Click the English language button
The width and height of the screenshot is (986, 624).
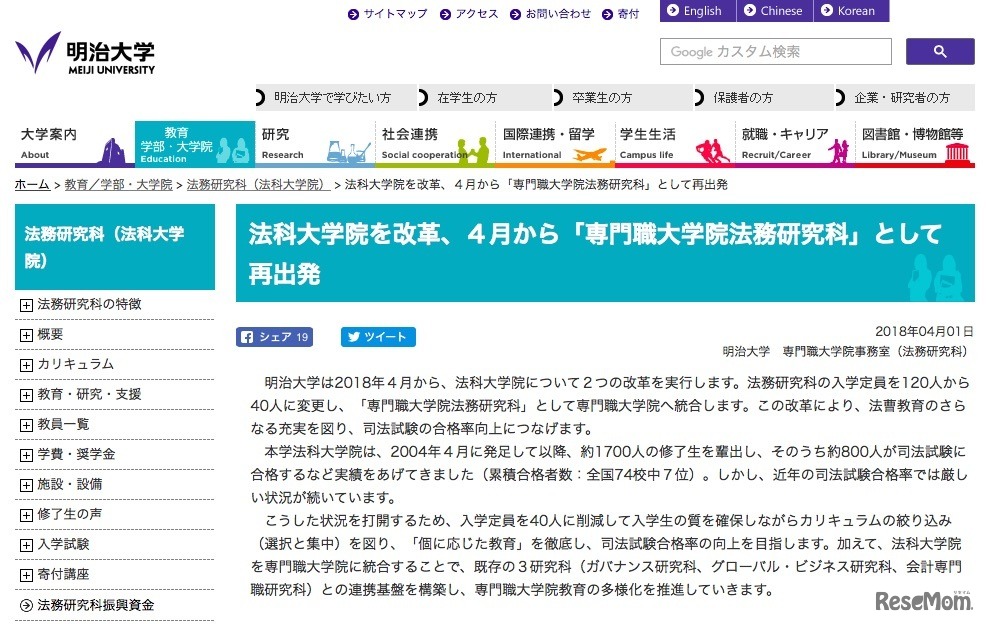696,11
